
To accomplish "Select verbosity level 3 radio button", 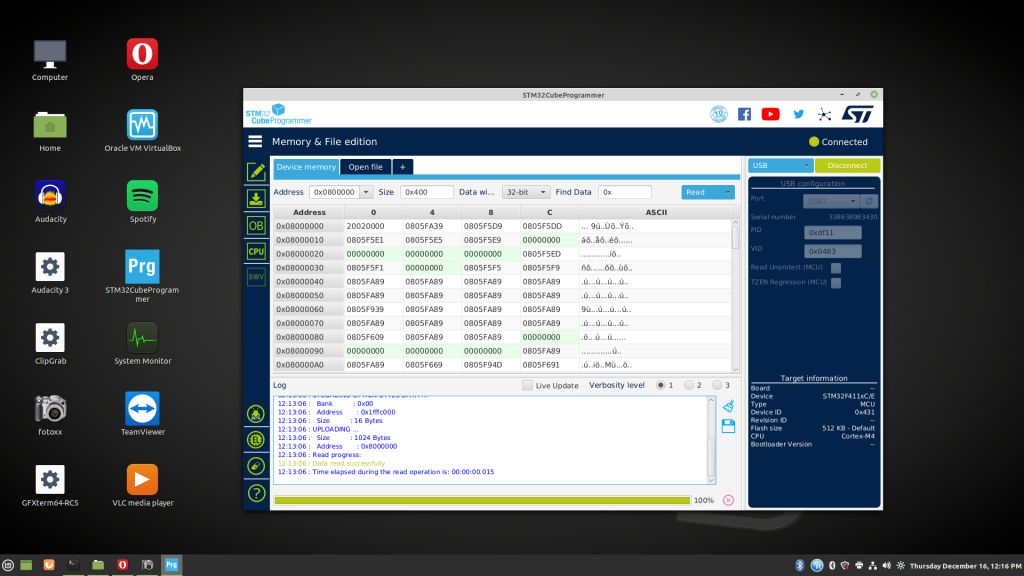I will [x=718, y=385].
